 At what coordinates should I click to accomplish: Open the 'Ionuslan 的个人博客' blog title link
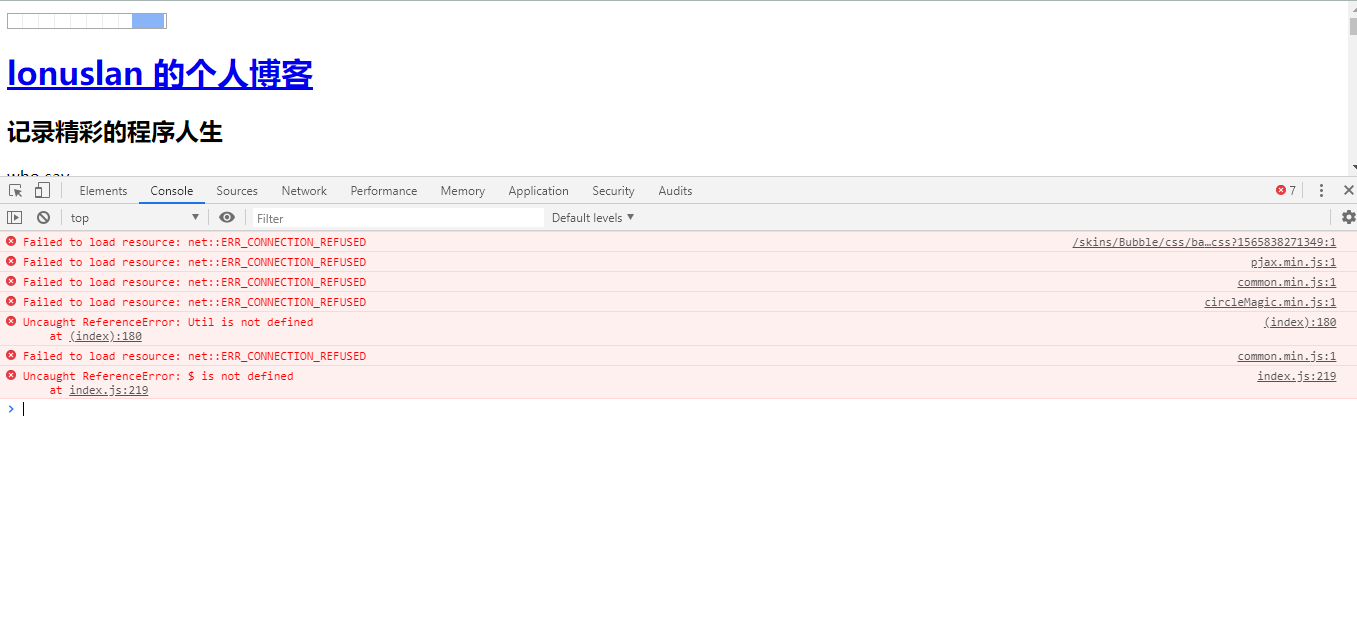click(x=160, y=74)
